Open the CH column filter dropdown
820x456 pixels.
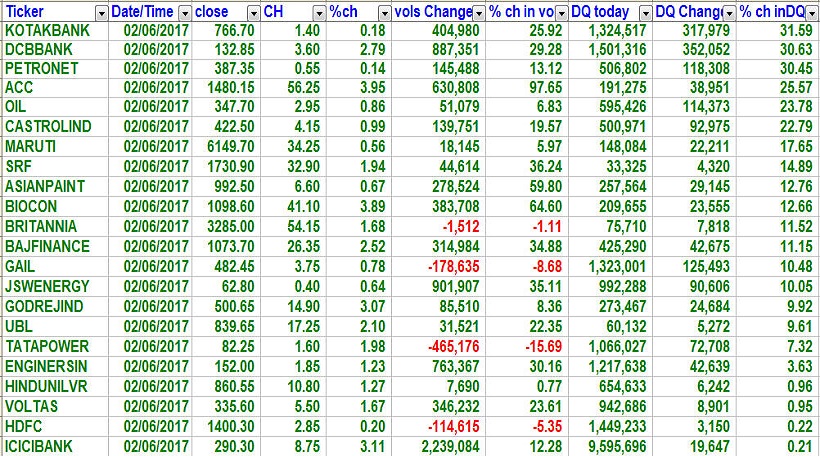coord(318,13)
